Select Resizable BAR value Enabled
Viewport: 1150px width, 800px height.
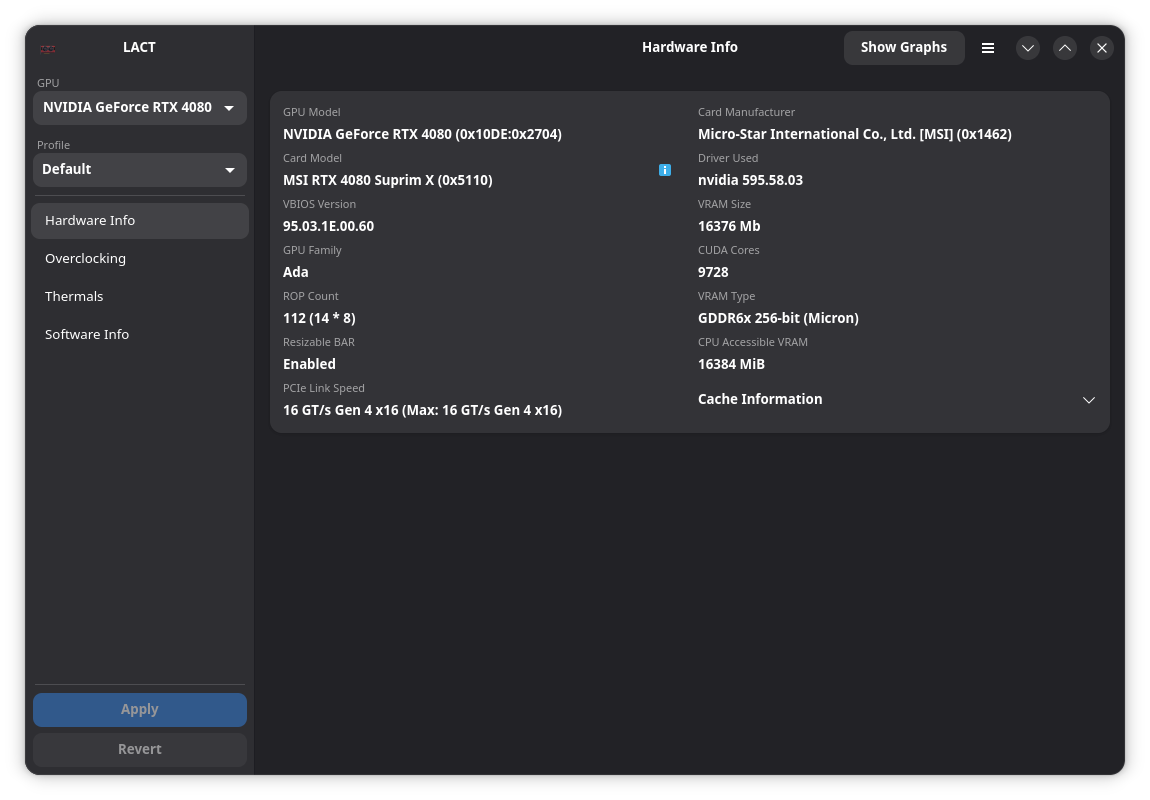coord(310,364)
